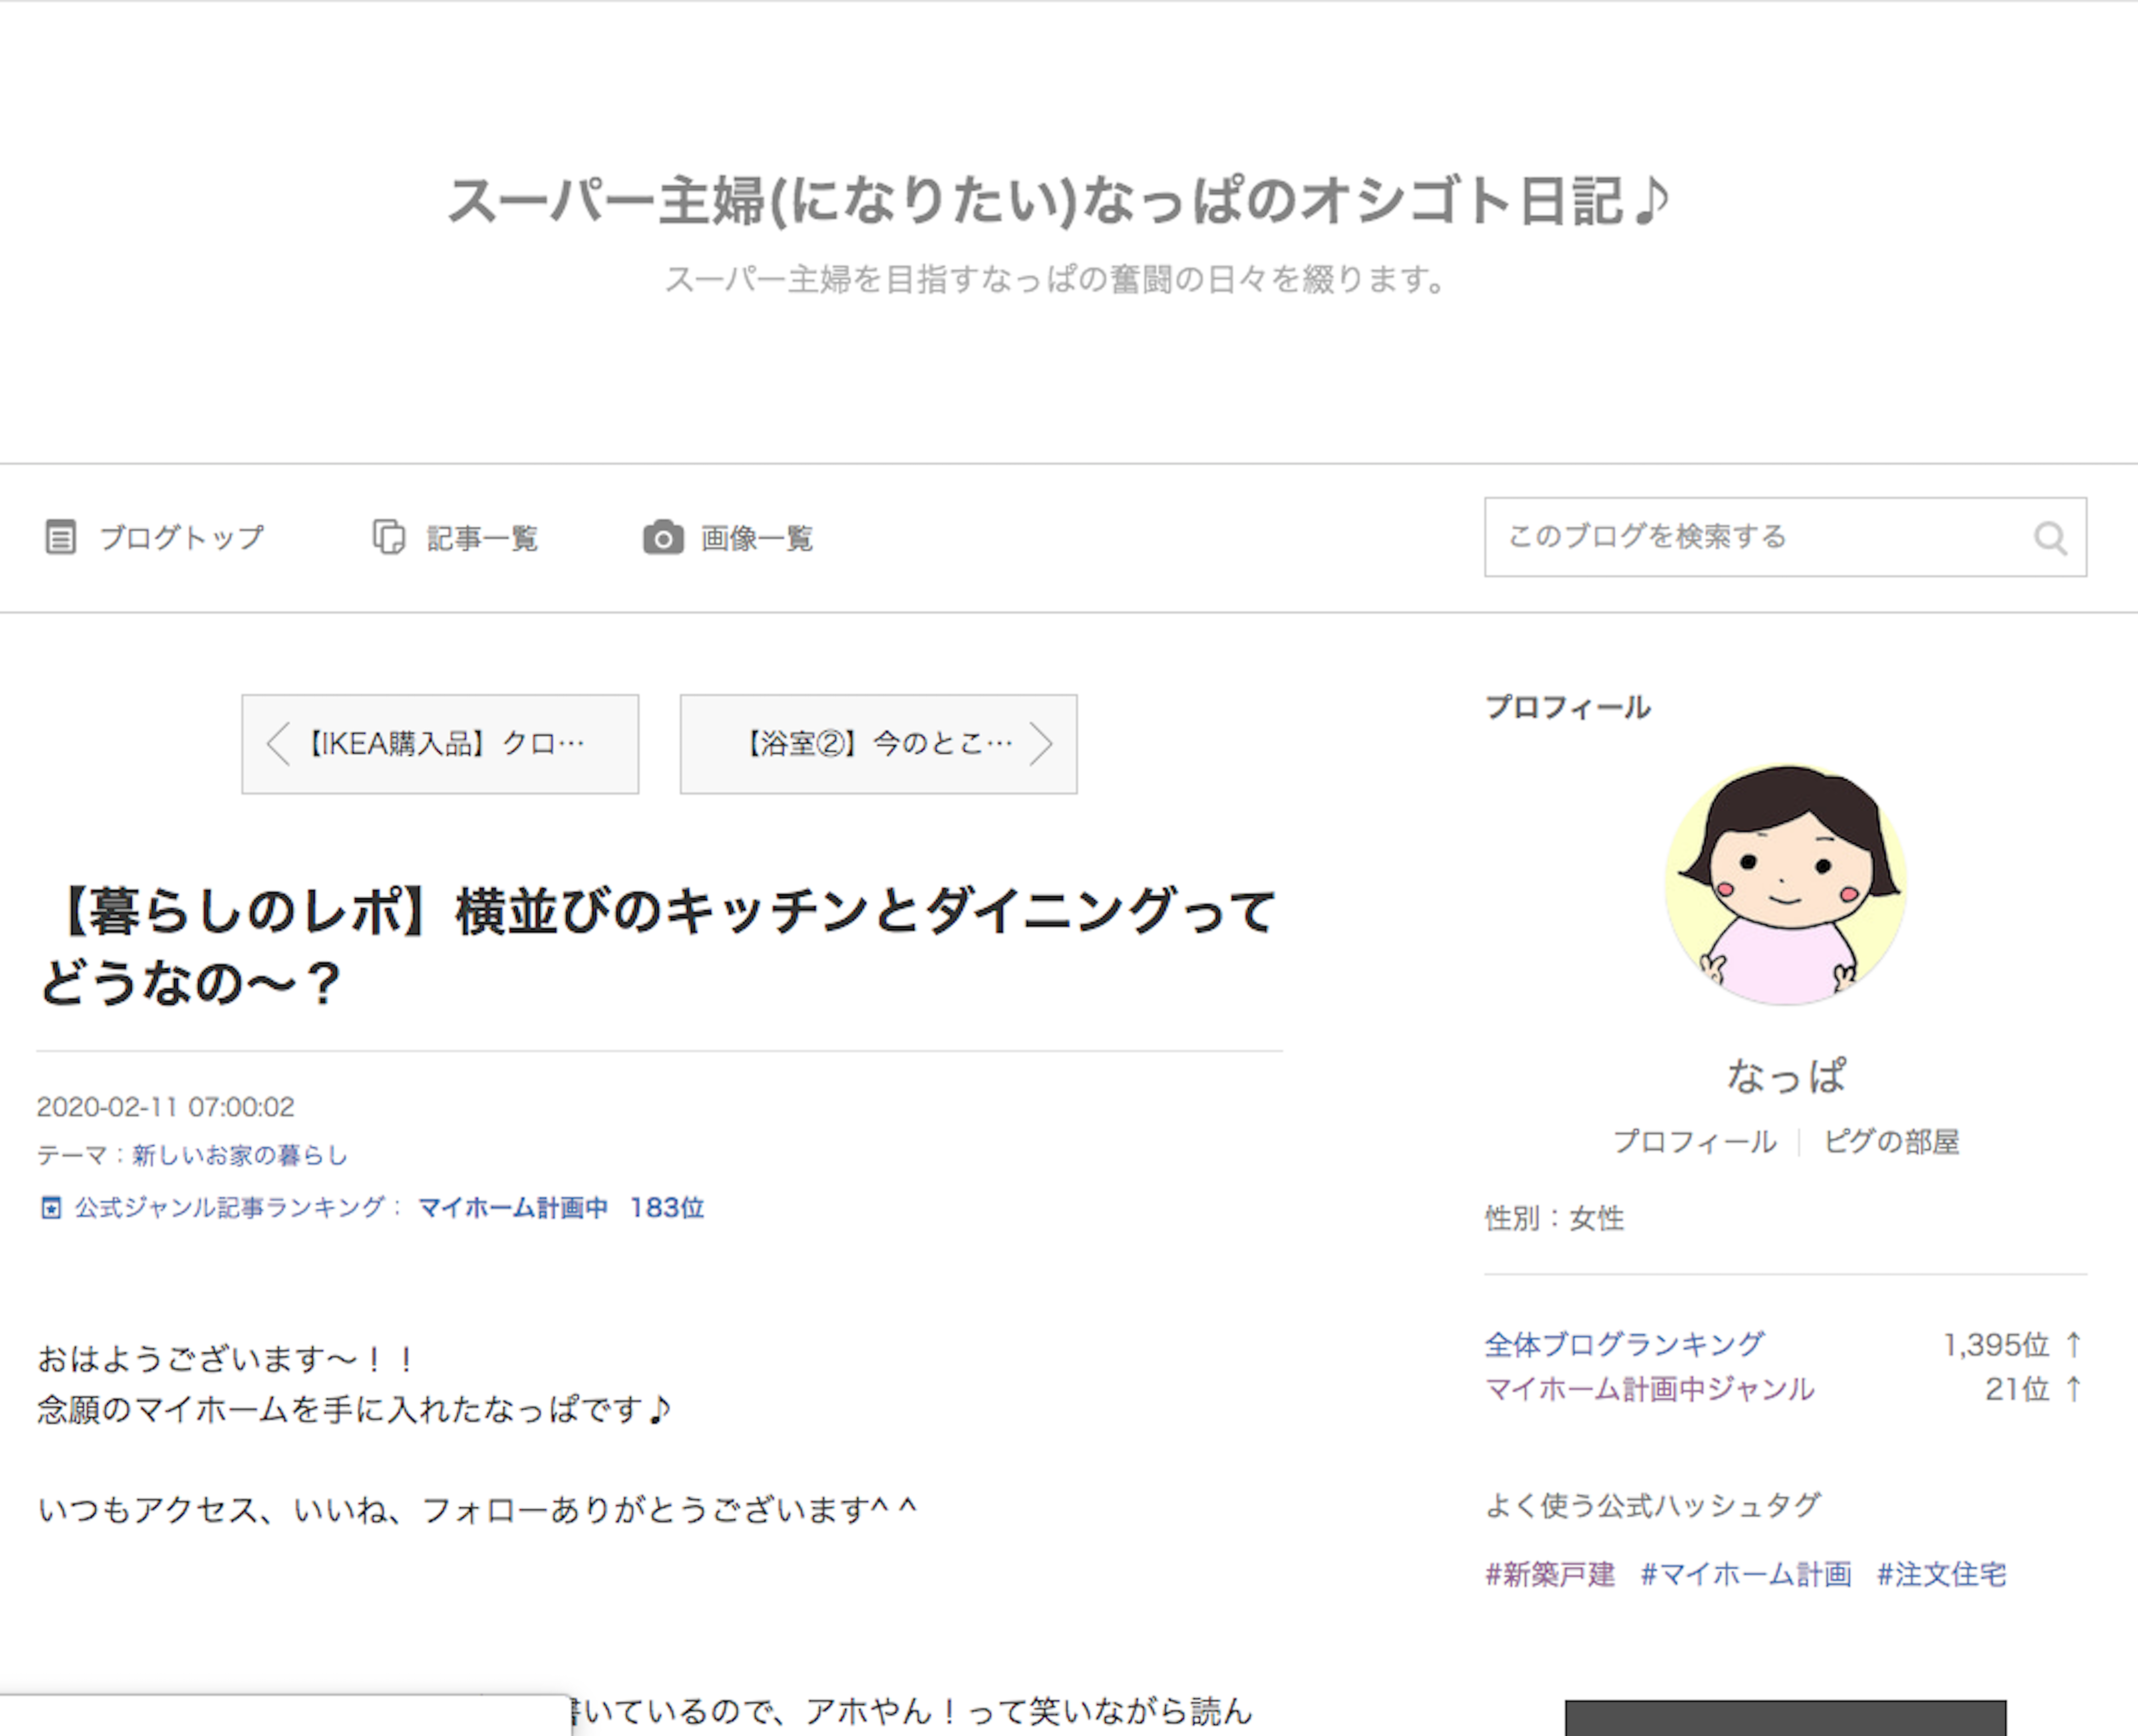The width and height of the screenshot is (2138, 1736).
Task: Select hashtag #新築戸建
Action: [x=1550, y=1575]
